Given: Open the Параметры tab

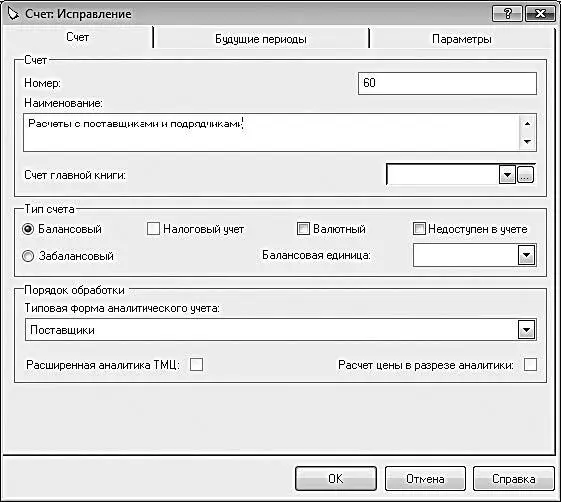Looking at the screenshot, I should 462,39.
